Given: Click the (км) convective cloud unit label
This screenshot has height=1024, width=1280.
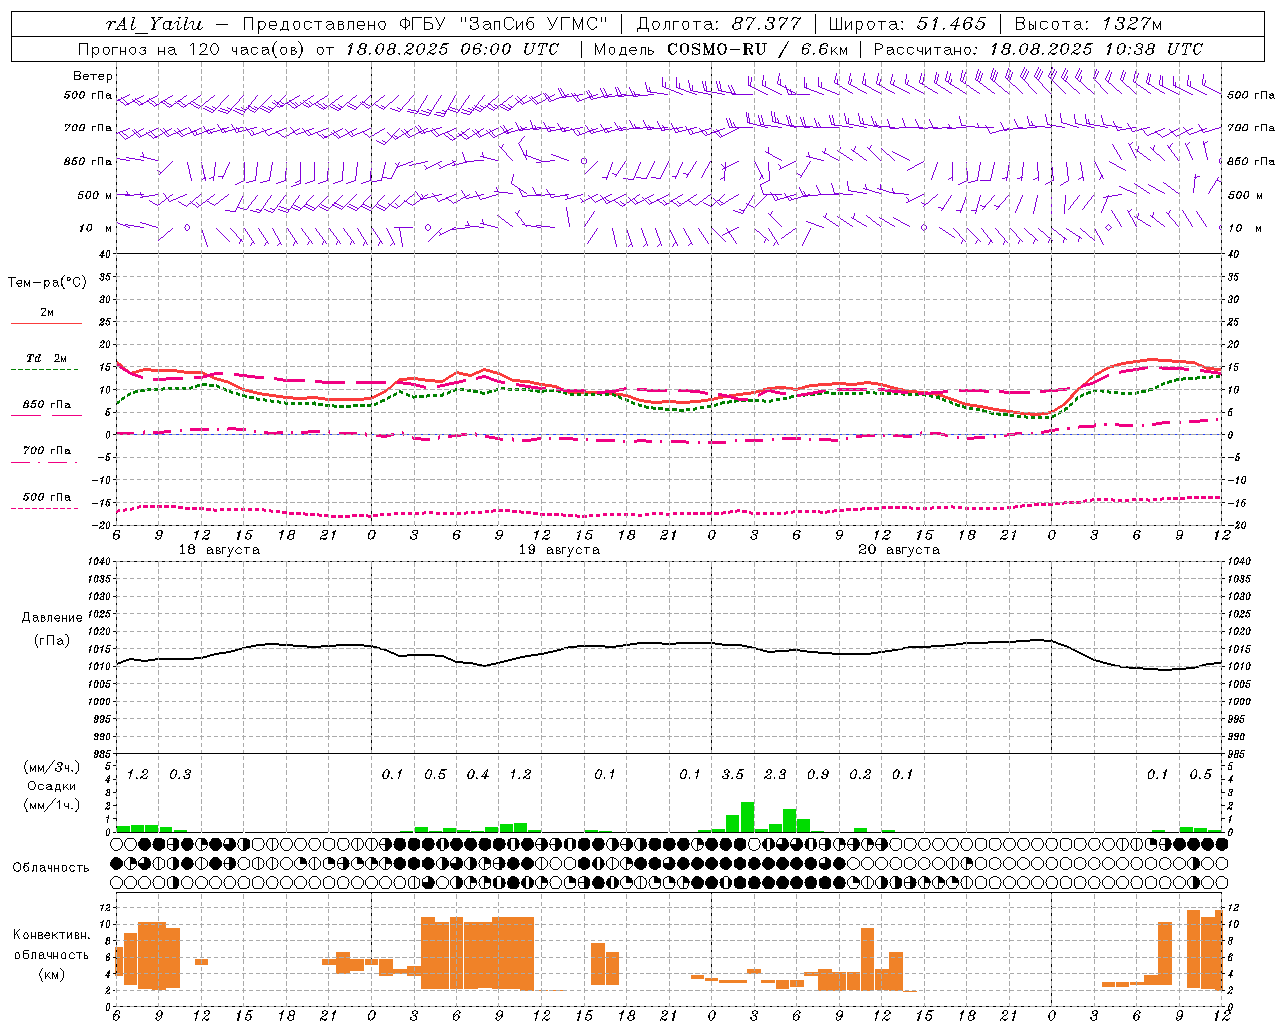Looking at the screenshot, I should click(52, 974).
